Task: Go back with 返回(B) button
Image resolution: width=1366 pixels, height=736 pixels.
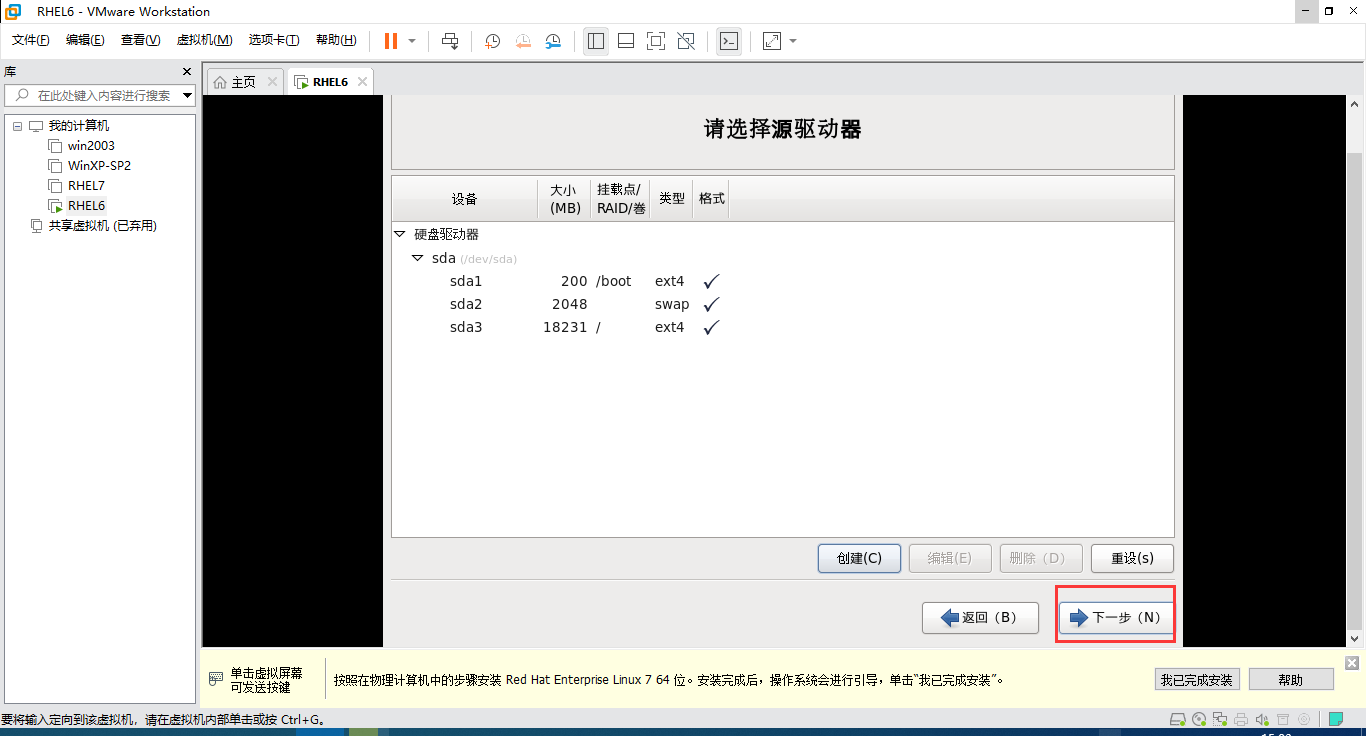Action: click(x=979, y=617)
